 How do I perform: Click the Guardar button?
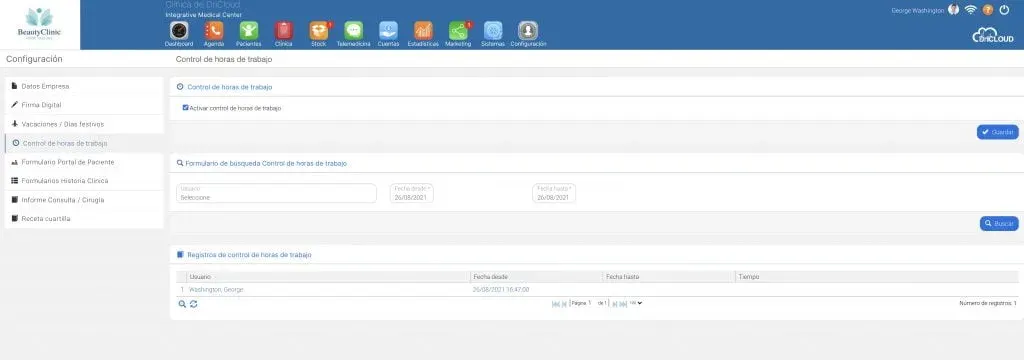pos(997,132)
